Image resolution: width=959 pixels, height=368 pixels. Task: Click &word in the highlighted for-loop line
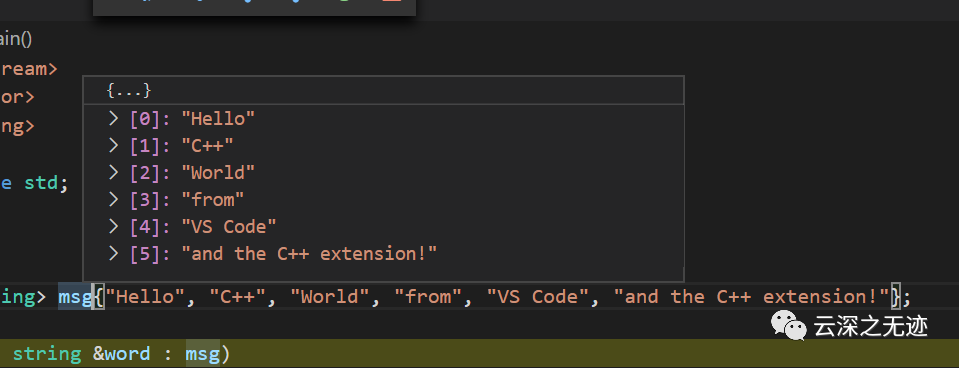pos(121,354)
